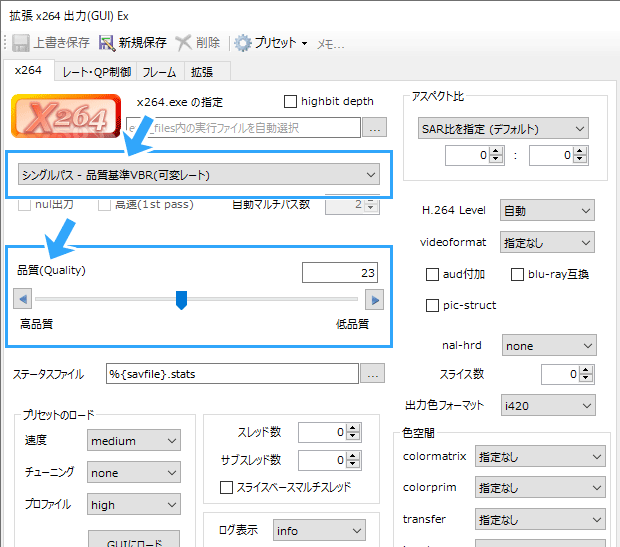Enable the blu-ray互換 checkbox

(x=518, y=274)
